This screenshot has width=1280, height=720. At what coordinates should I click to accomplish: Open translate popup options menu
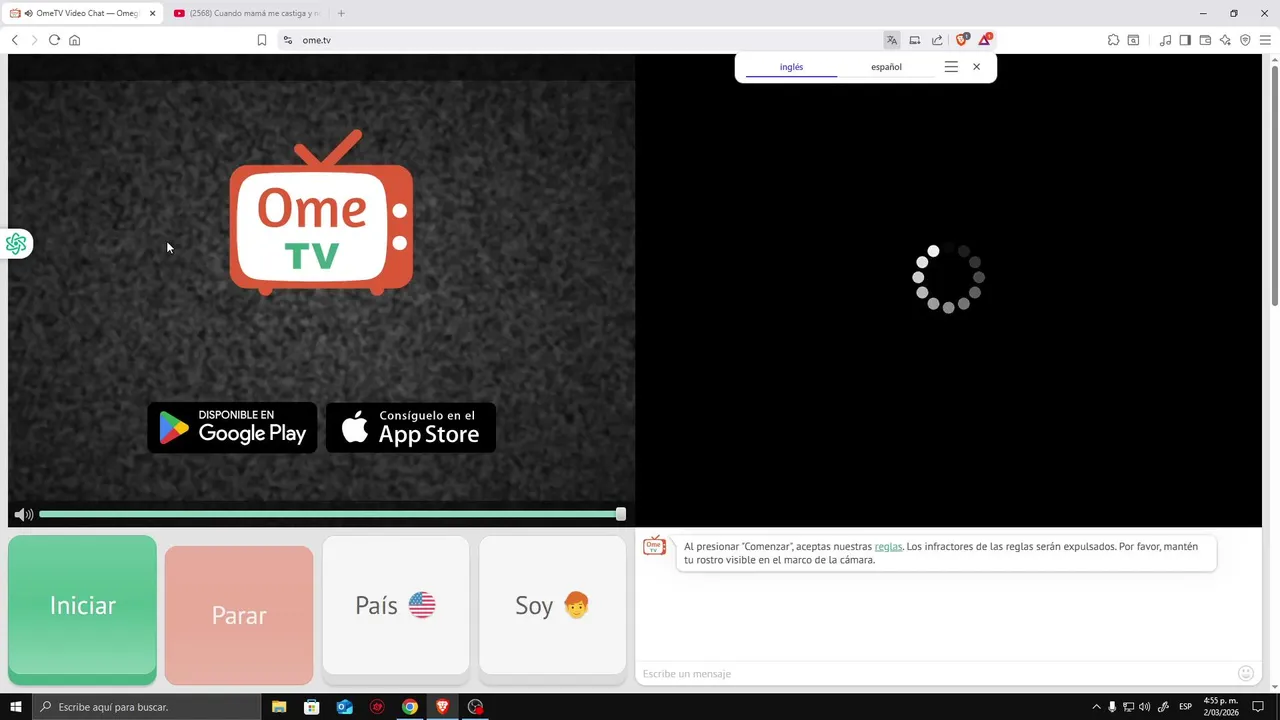(951, 67)
